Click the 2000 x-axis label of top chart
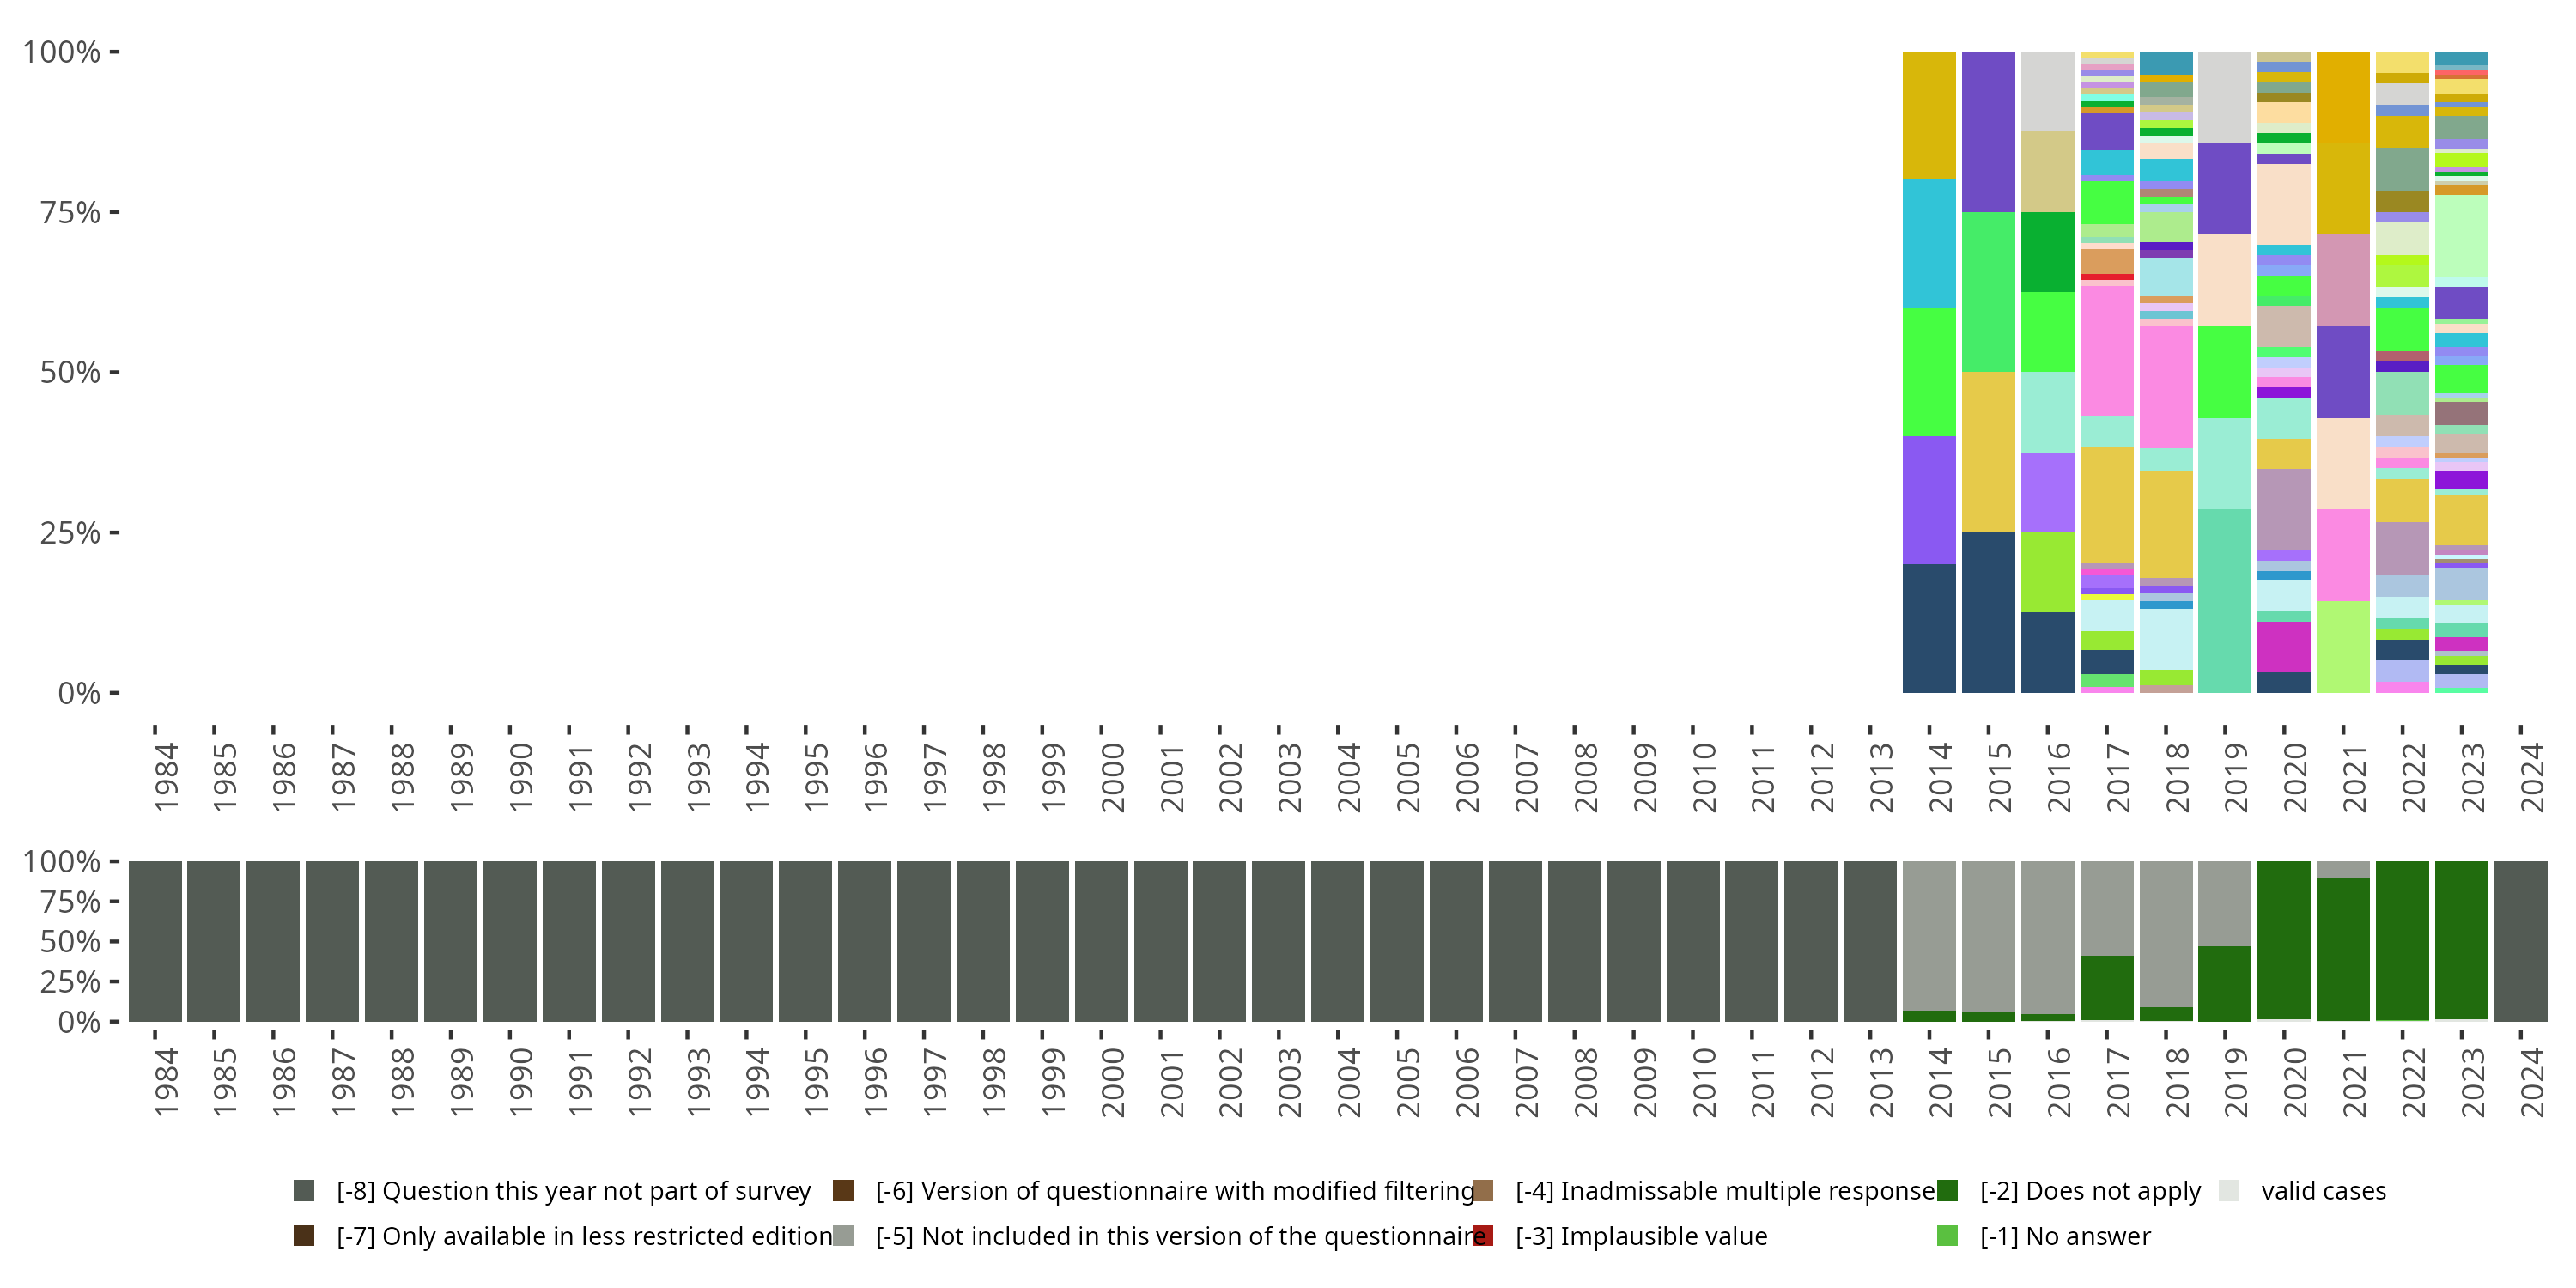 1112,778
